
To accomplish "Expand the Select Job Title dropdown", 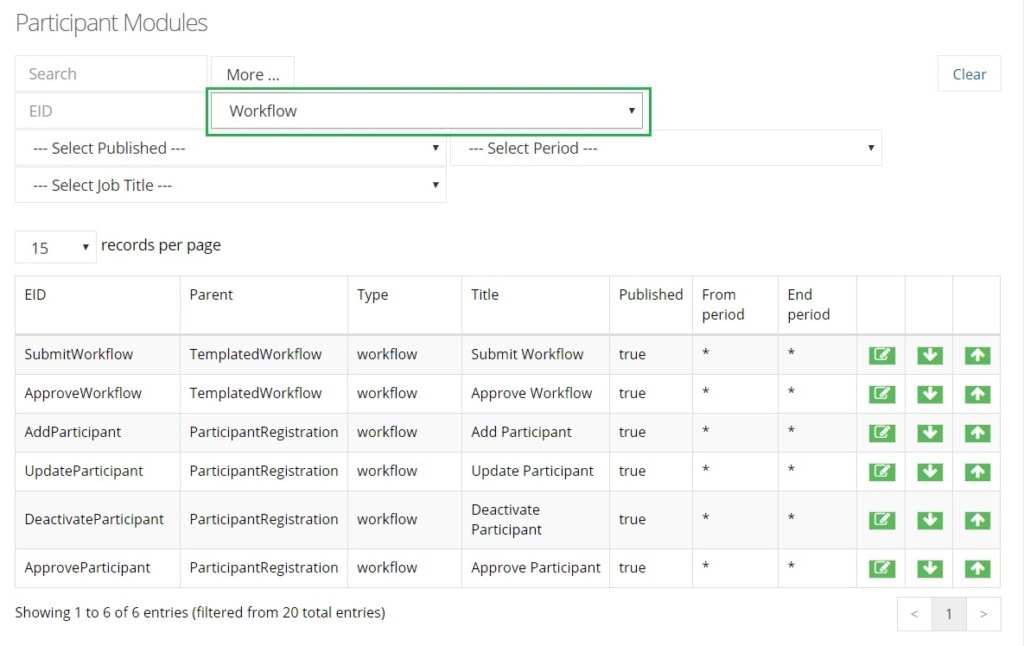I will tap(231, 186).
